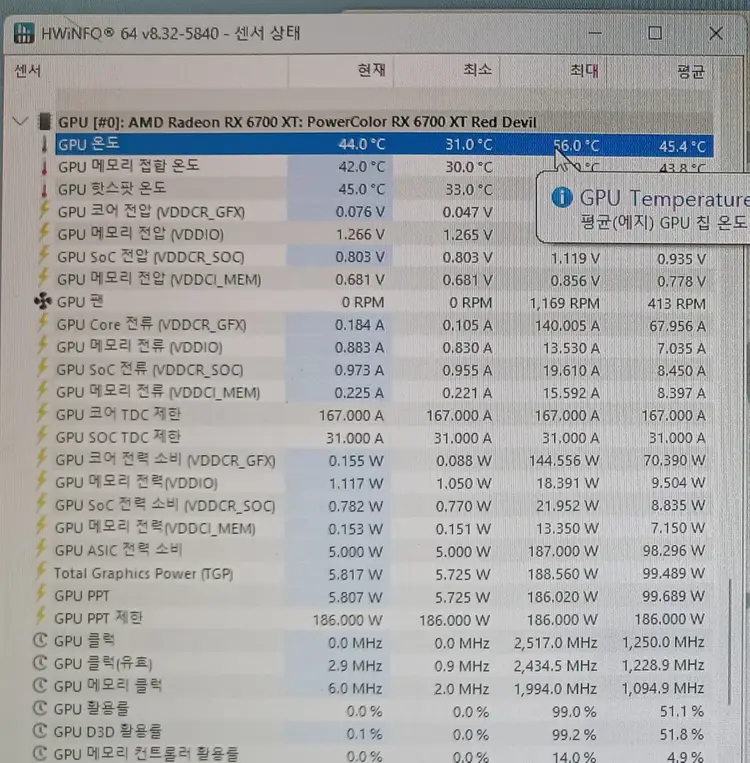Click the clock icon of the GPU 클럭 row
Image resolution: width=750 pixels, height=763 pixels.
click(x=40, y=640)
